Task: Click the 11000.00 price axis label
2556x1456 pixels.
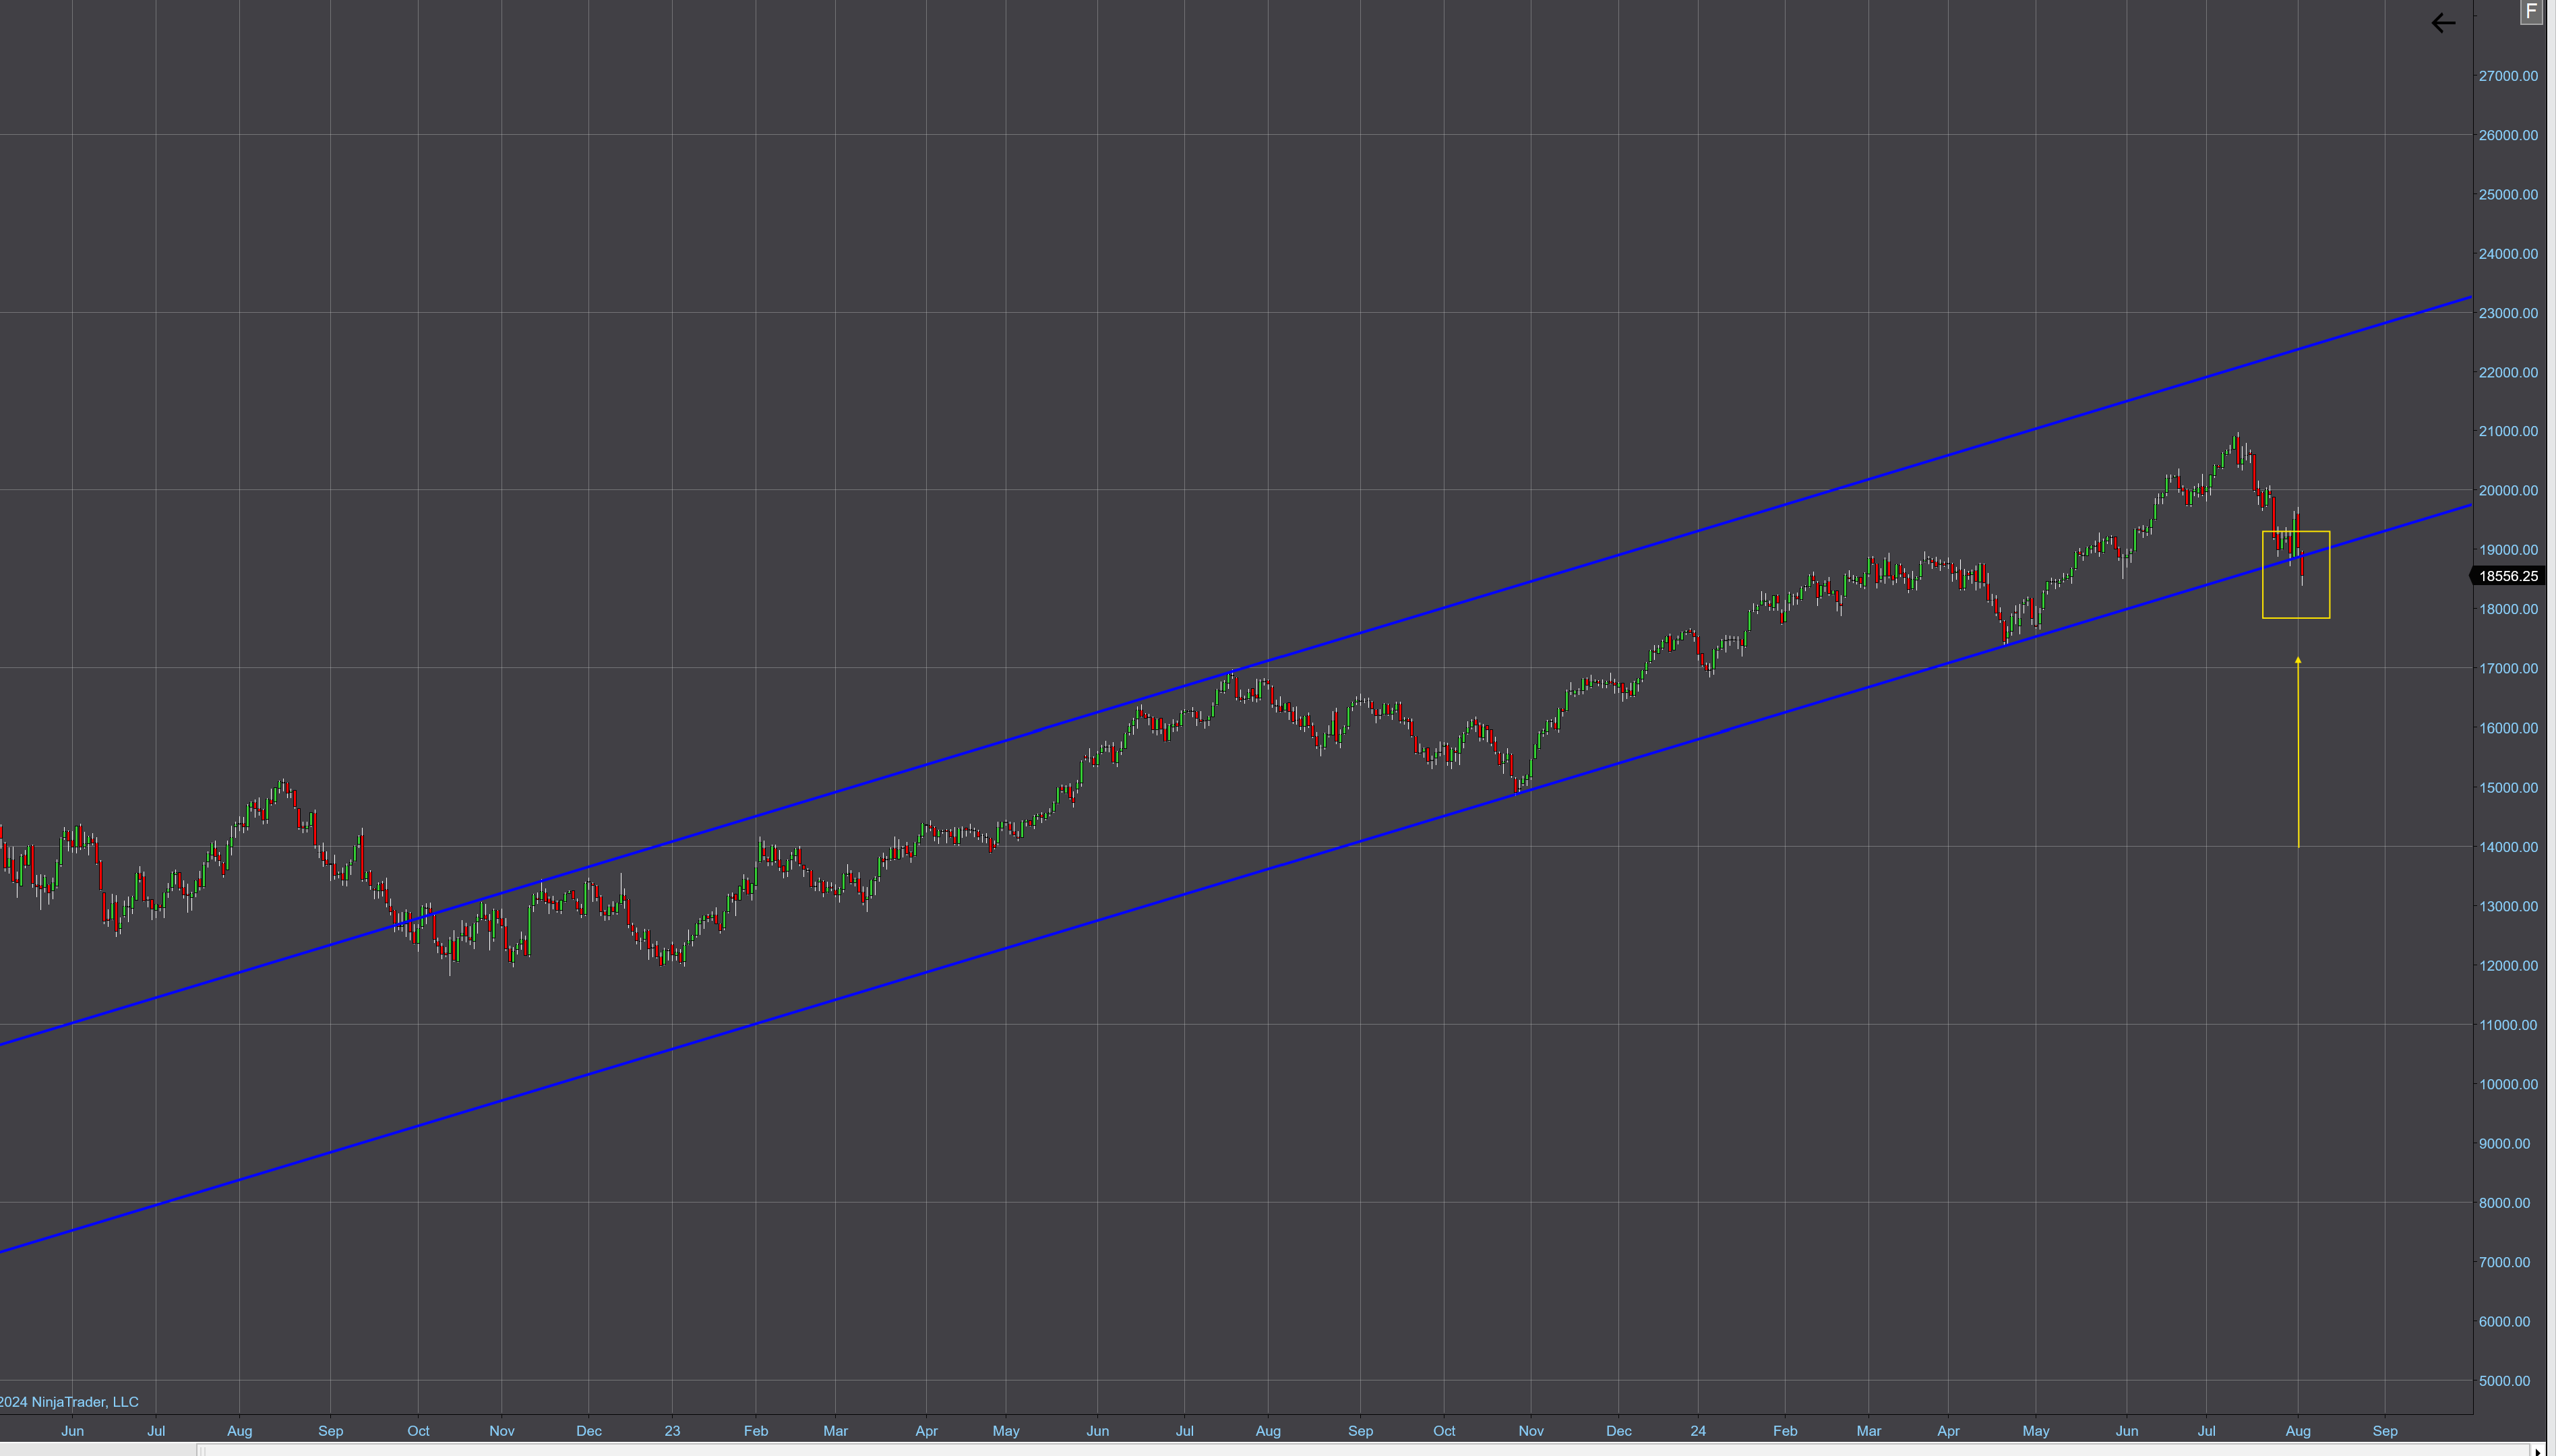Action: (x=2508, y=1024)
